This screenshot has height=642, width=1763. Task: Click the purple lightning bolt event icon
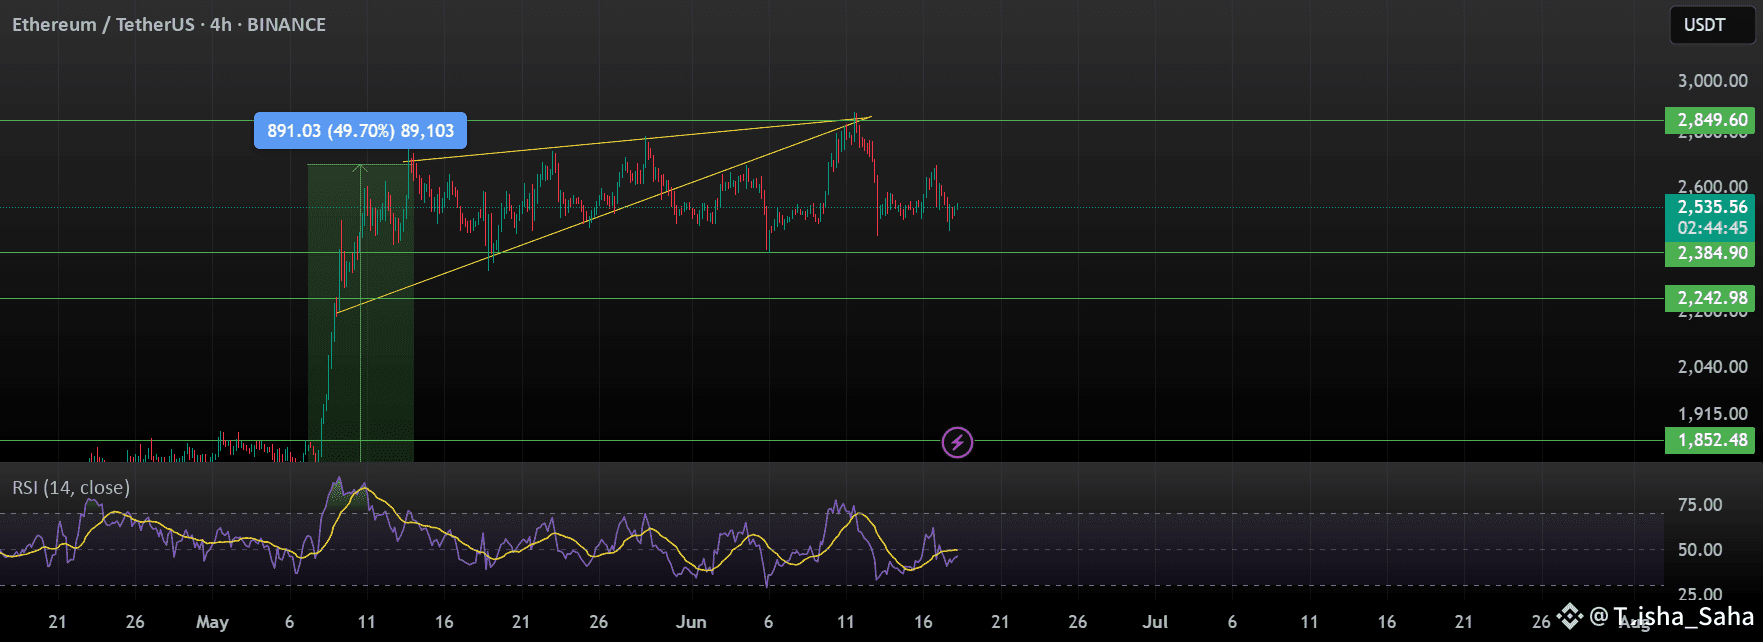click(x=957, y=442)
